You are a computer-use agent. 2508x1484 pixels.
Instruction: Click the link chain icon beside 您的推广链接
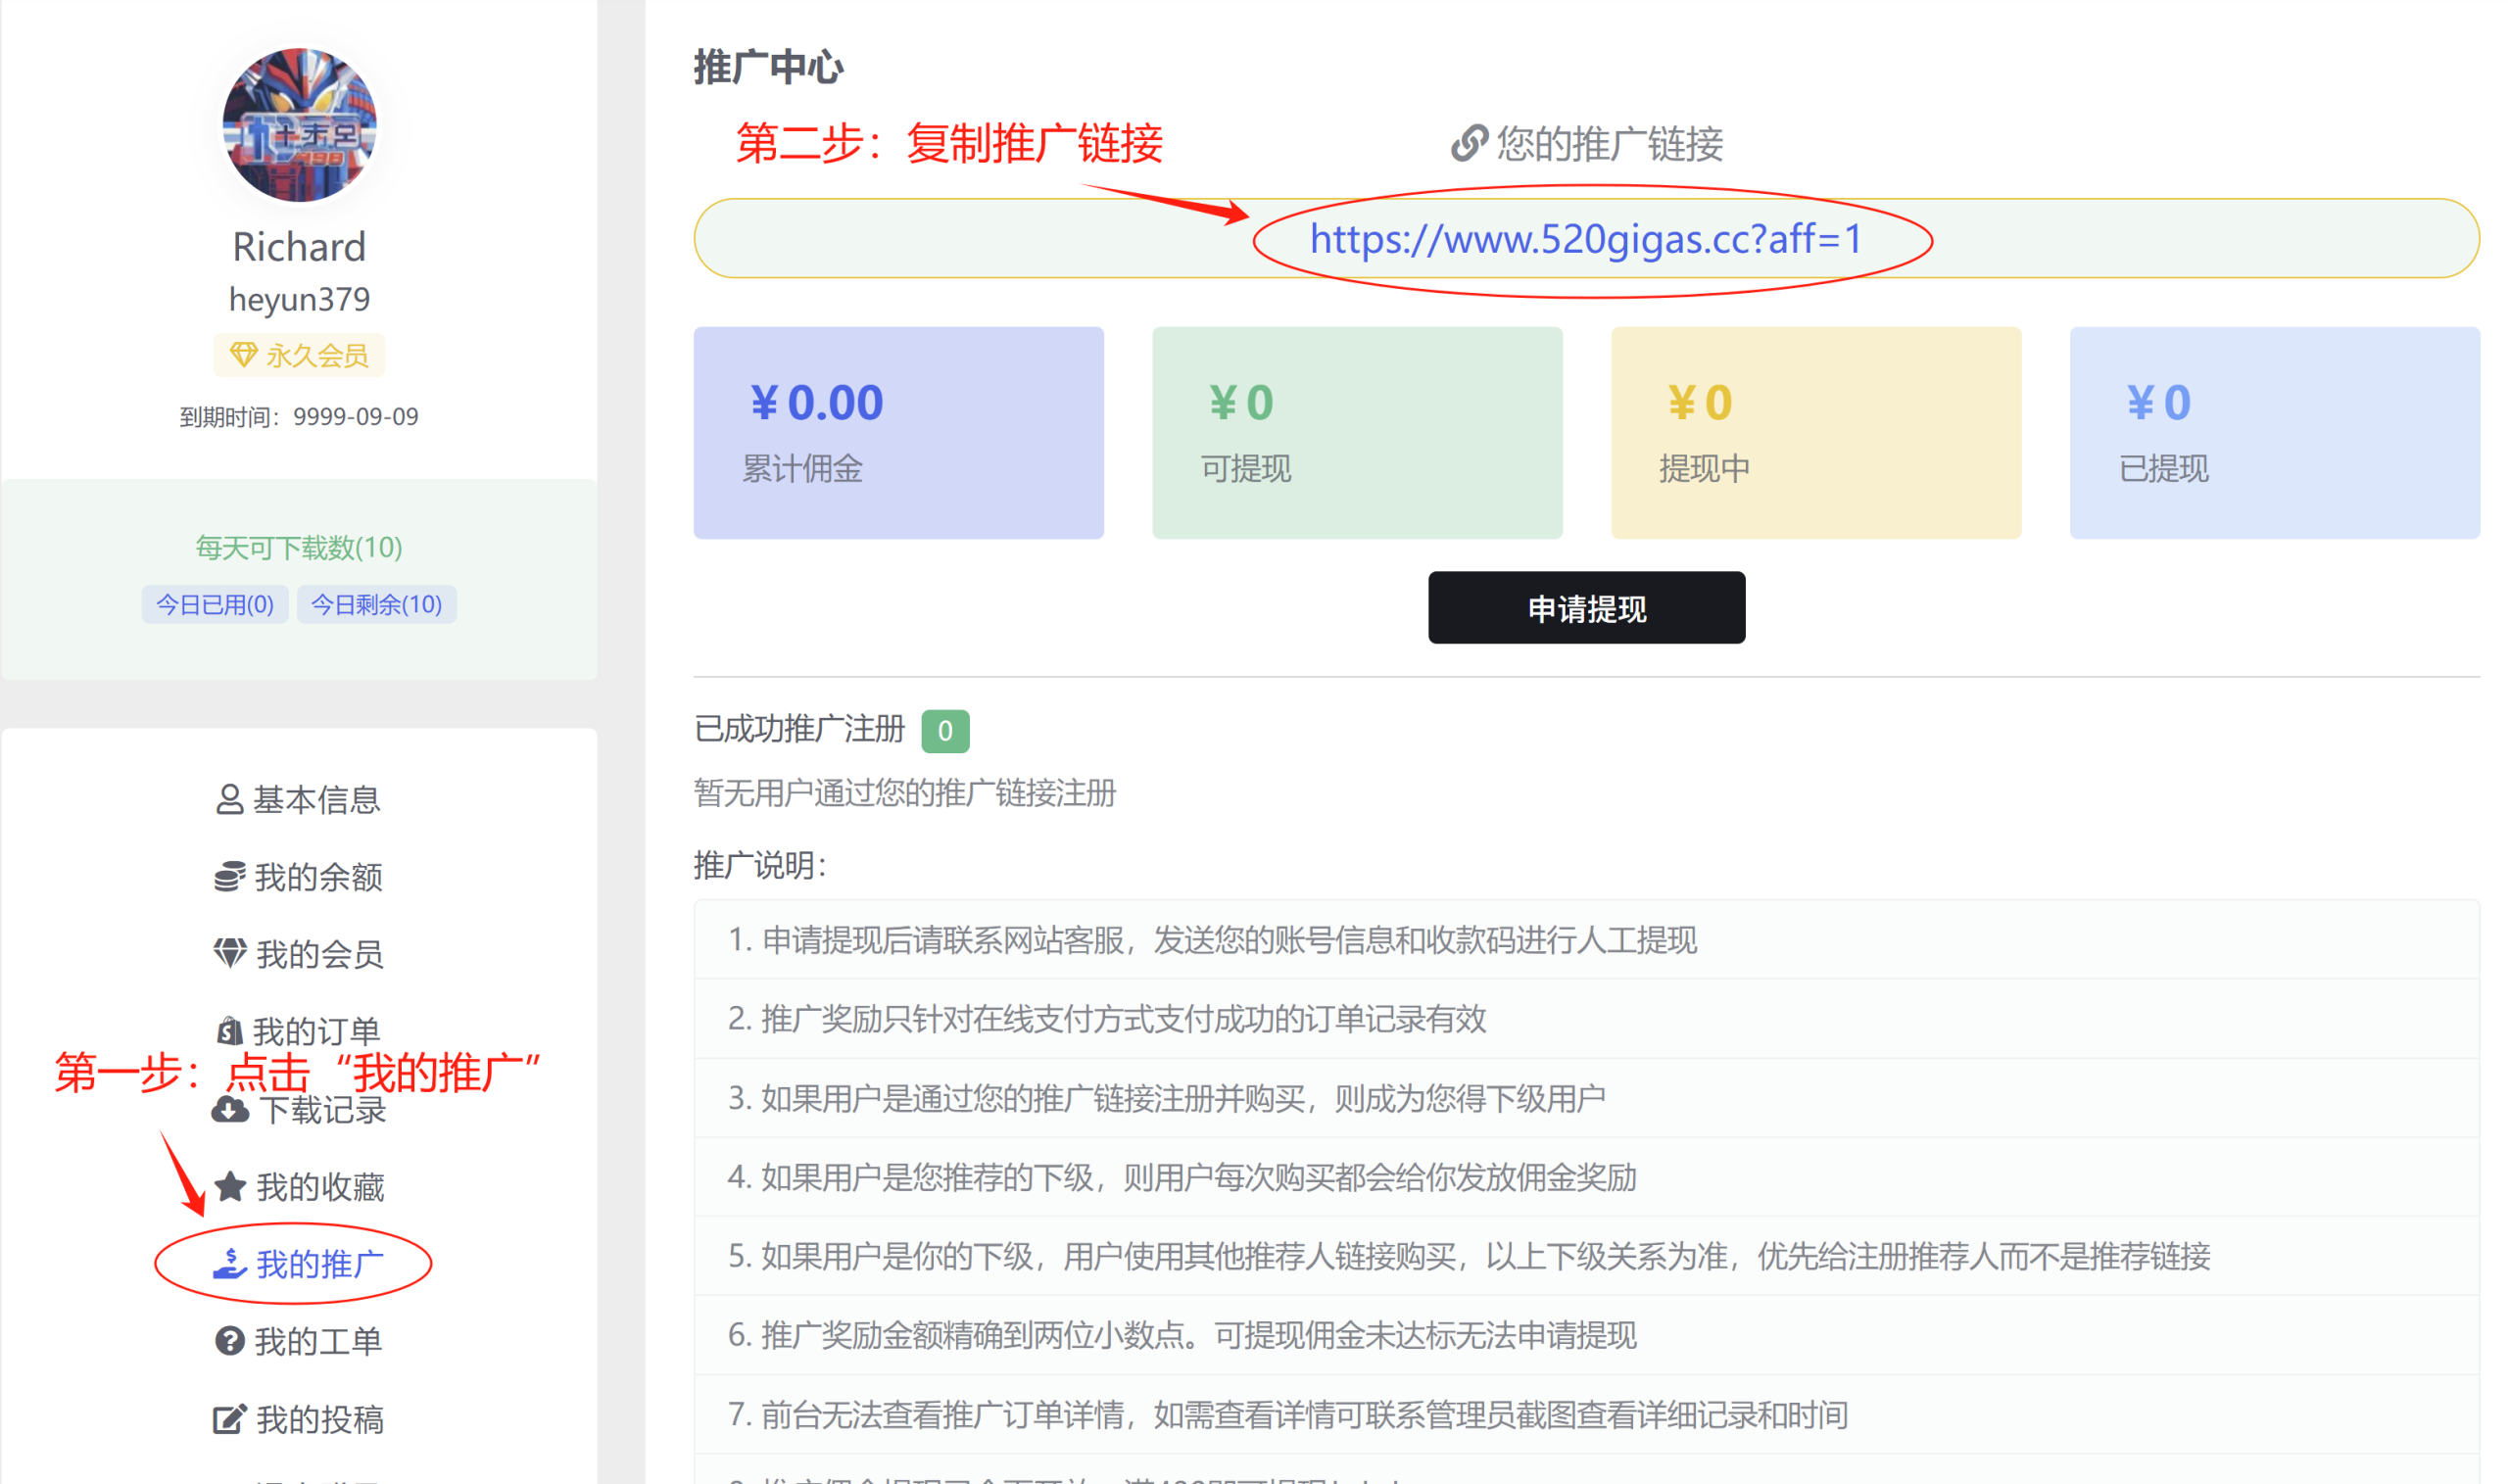[x=1469, y=144]
